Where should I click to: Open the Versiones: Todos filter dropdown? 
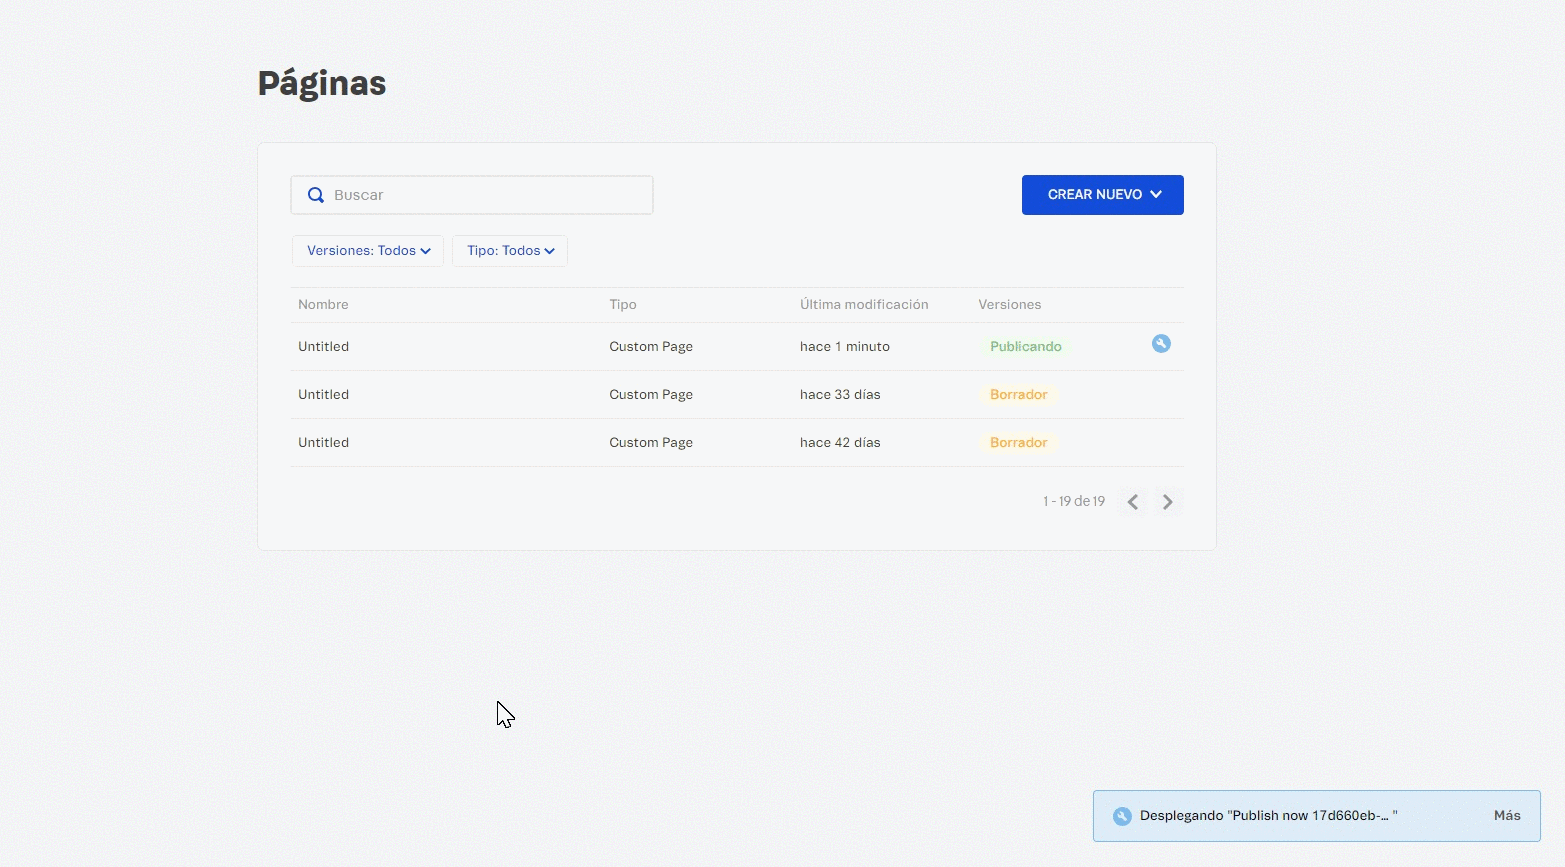point(368,251)
